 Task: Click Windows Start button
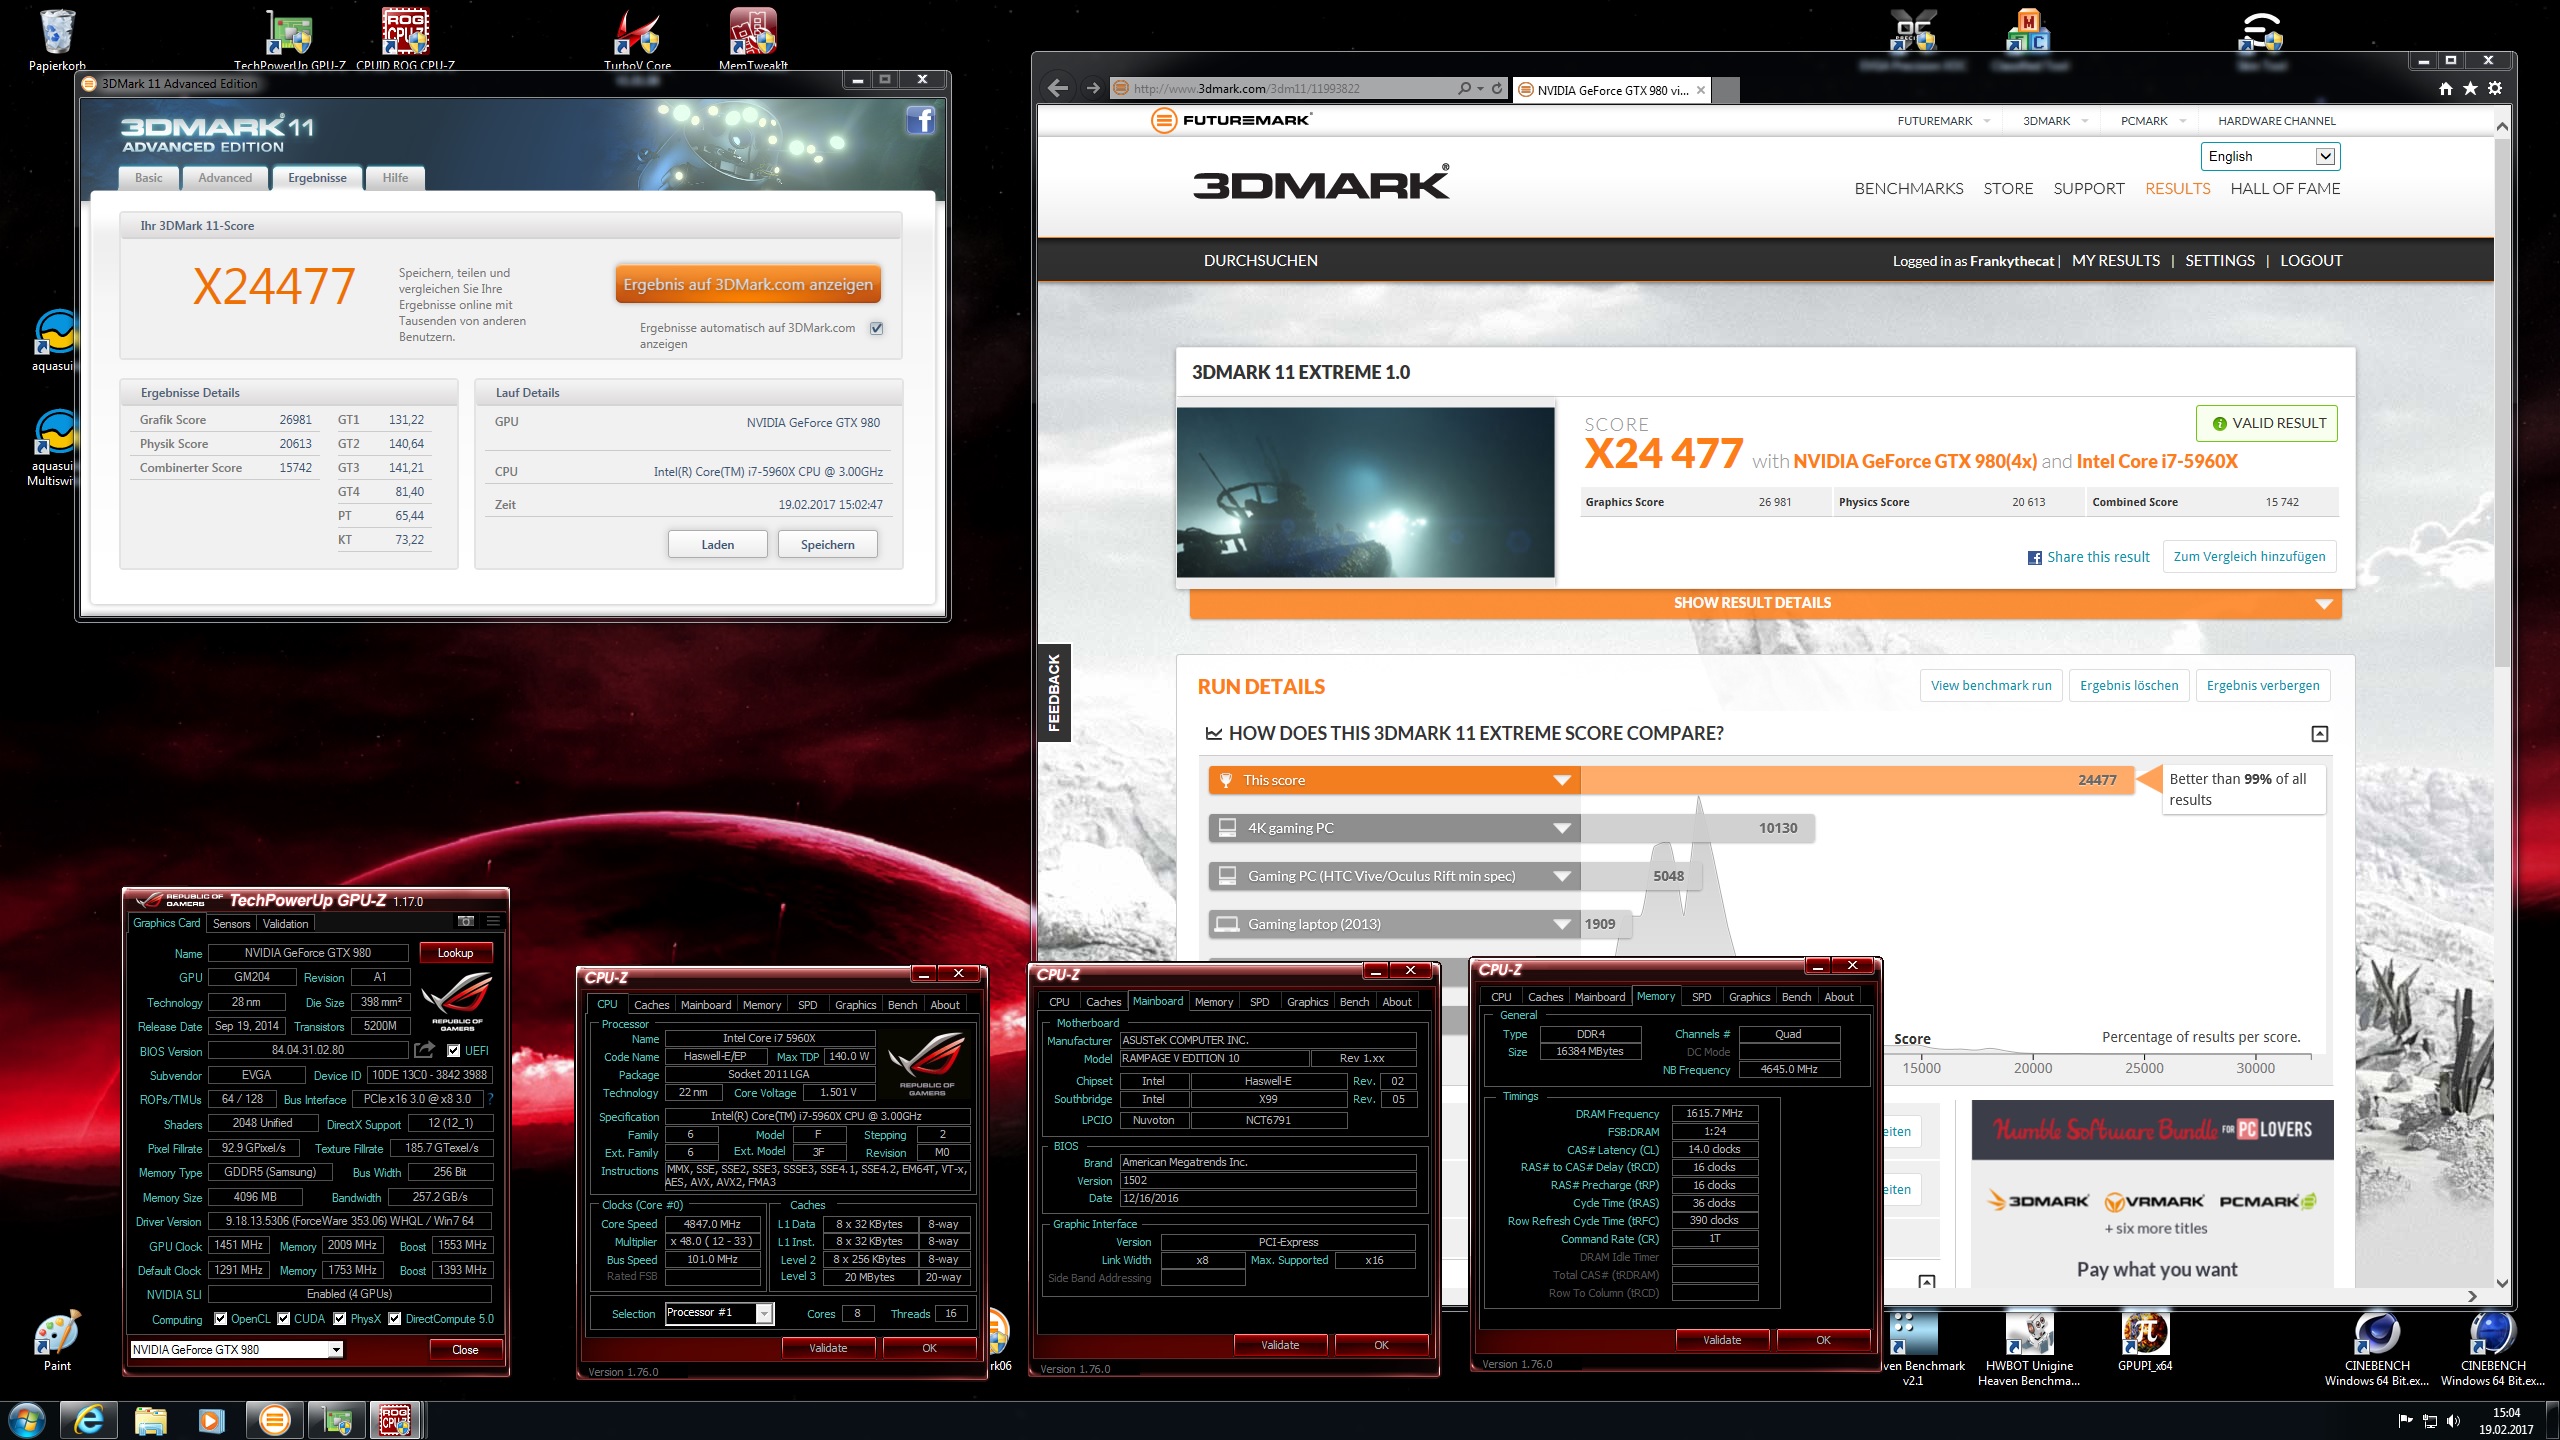coord(27,1420)
